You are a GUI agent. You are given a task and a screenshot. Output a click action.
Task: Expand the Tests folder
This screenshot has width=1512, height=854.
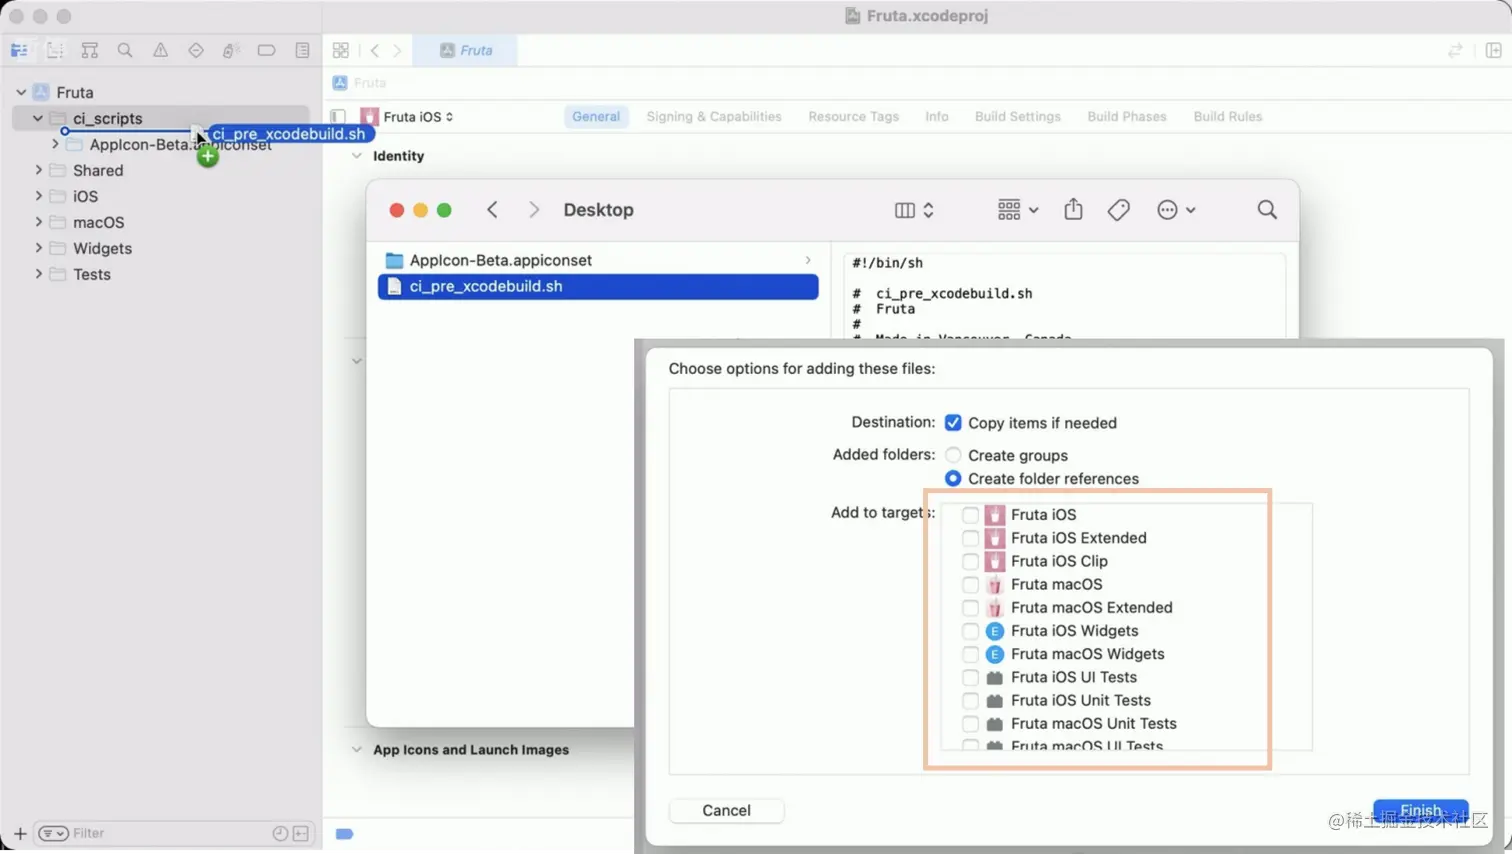pyautogui.click(x=39, y=274)
